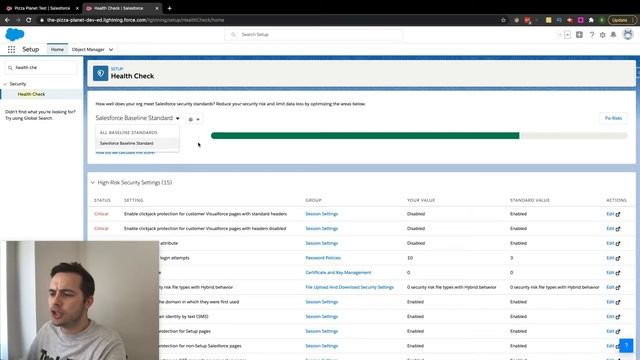
Task: Click the Quick Find box with health che
Action: click(x=41, y=68)
